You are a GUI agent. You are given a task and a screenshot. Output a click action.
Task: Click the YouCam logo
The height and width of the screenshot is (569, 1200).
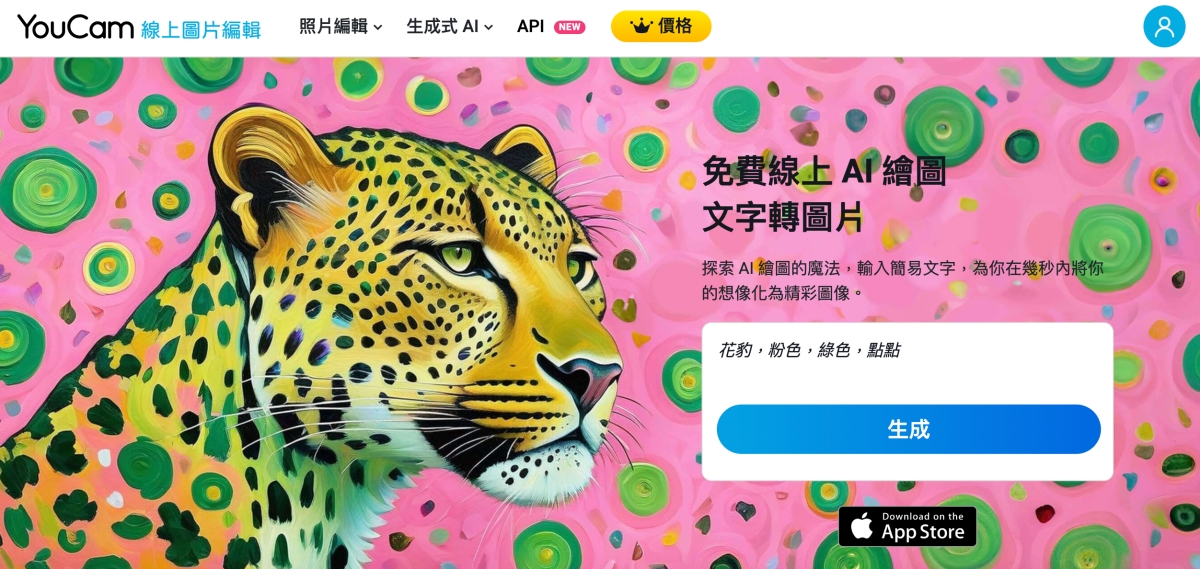75,27
